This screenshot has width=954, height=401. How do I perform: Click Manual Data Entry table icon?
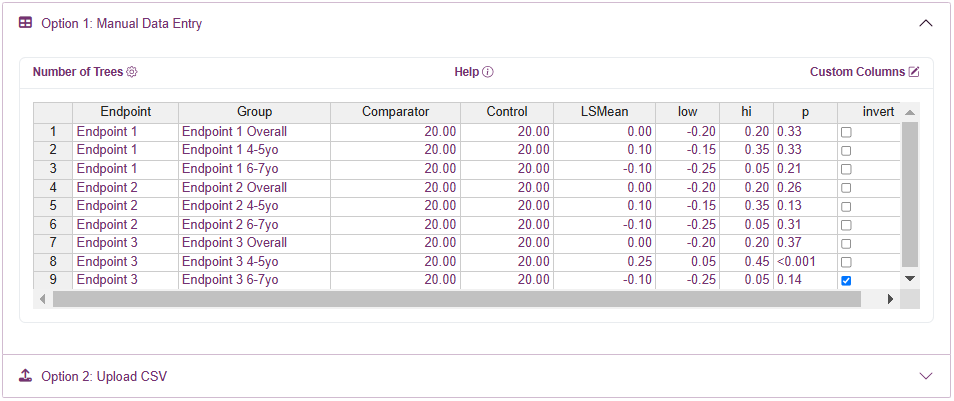(25, 23)
